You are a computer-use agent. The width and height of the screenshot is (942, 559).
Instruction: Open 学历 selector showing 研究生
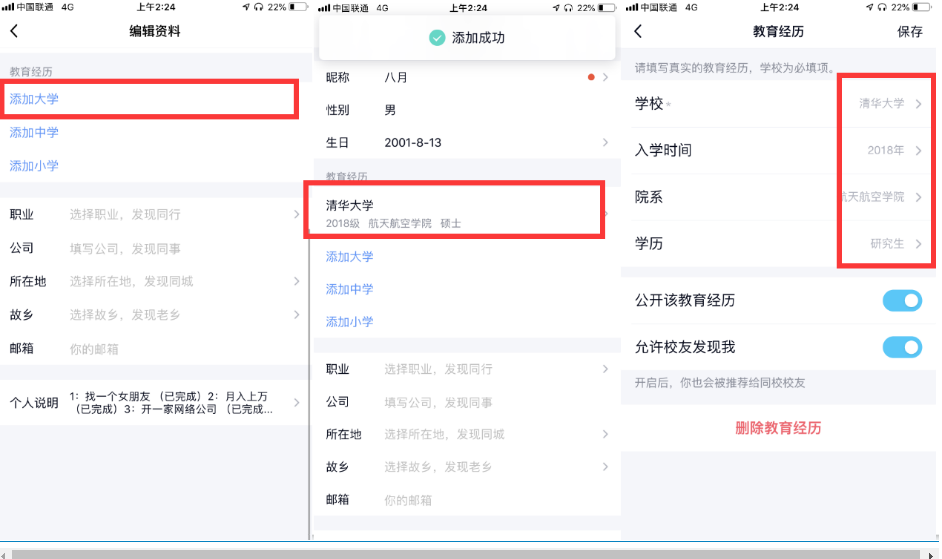(779, 243)
